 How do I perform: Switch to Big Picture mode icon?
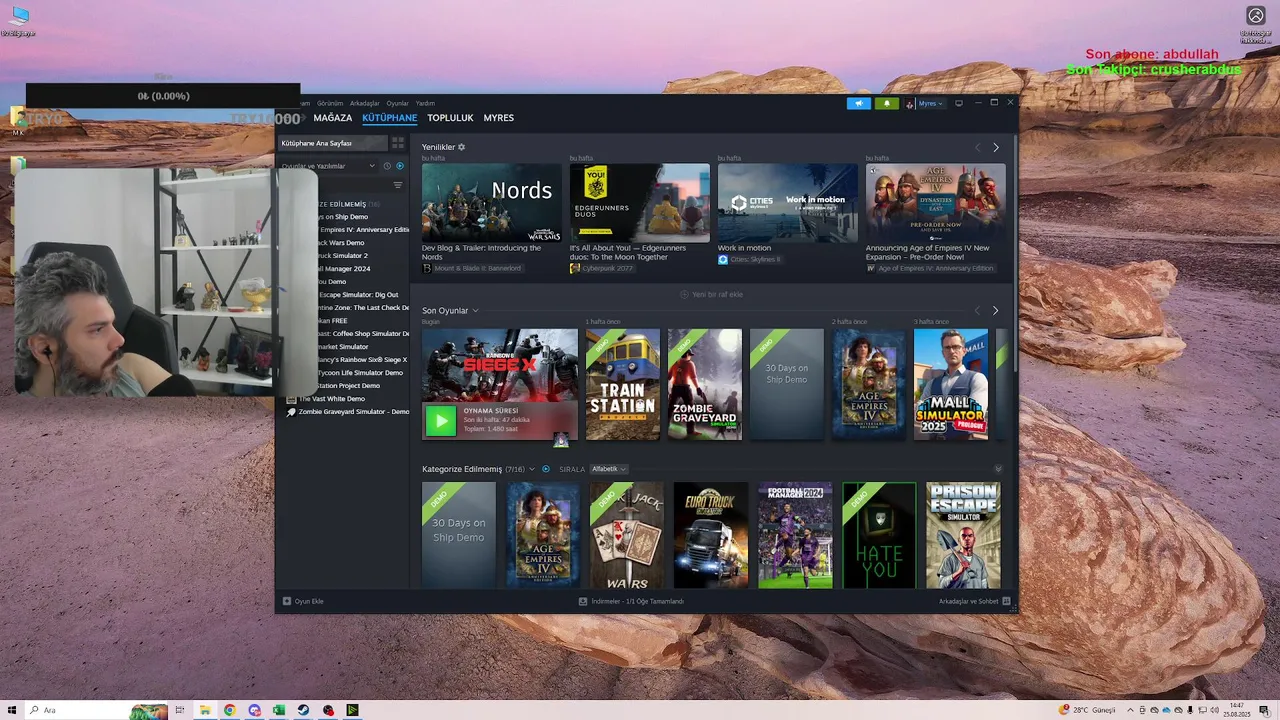(959, 103)
